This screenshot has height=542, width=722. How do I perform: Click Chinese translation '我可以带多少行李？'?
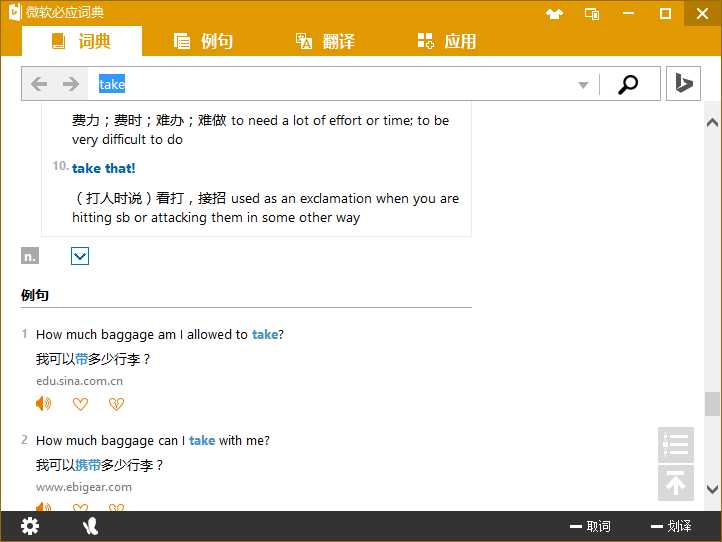click(x=93, y=359)
